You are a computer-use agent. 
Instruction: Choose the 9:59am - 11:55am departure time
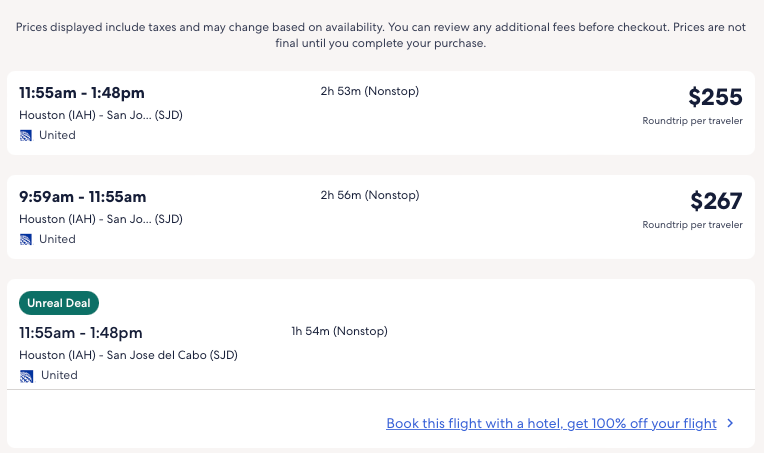pyautogui.click(x=82, y=197)
